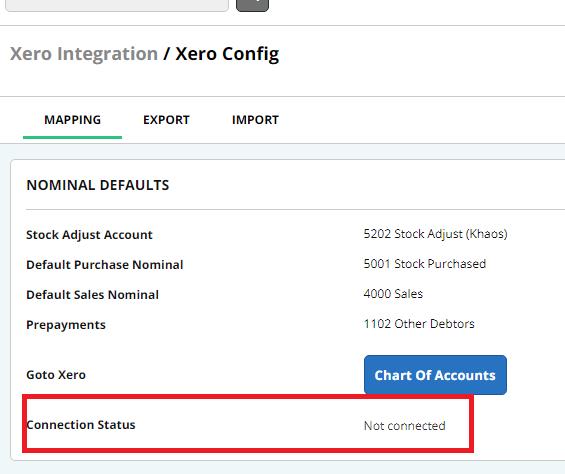
Task: Go back via Xero Integration breadcrumb
Action: pos(84,54)
